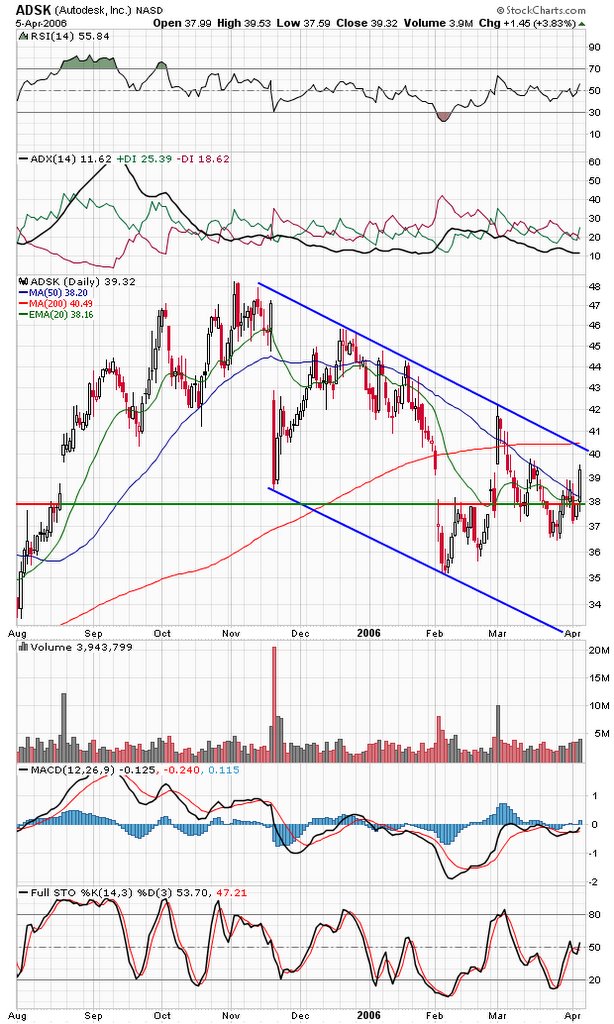Screen dimensions: 614x1024
Task: Click the -2 tick on MACD axis
Action: point(594,882)
